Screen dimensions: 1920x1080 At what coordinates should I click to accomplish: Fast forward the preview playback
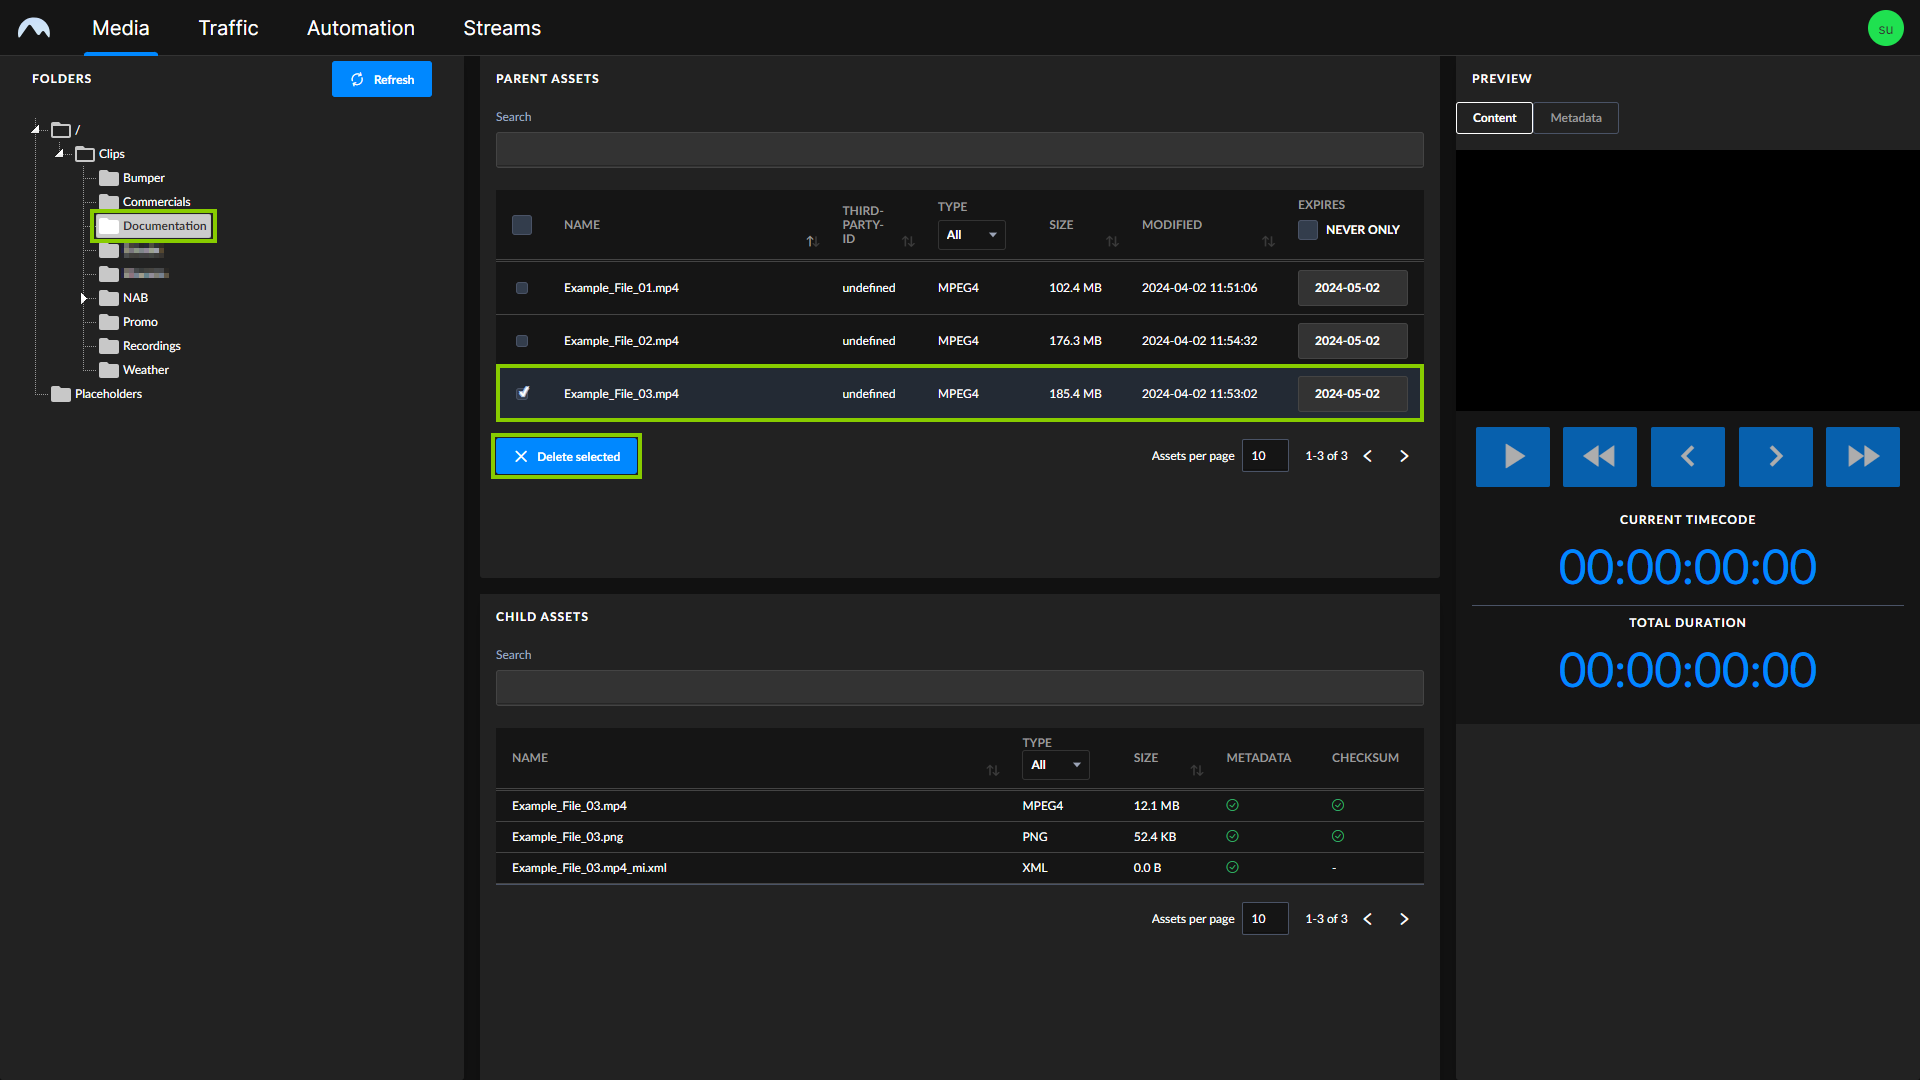point(1862,456)
